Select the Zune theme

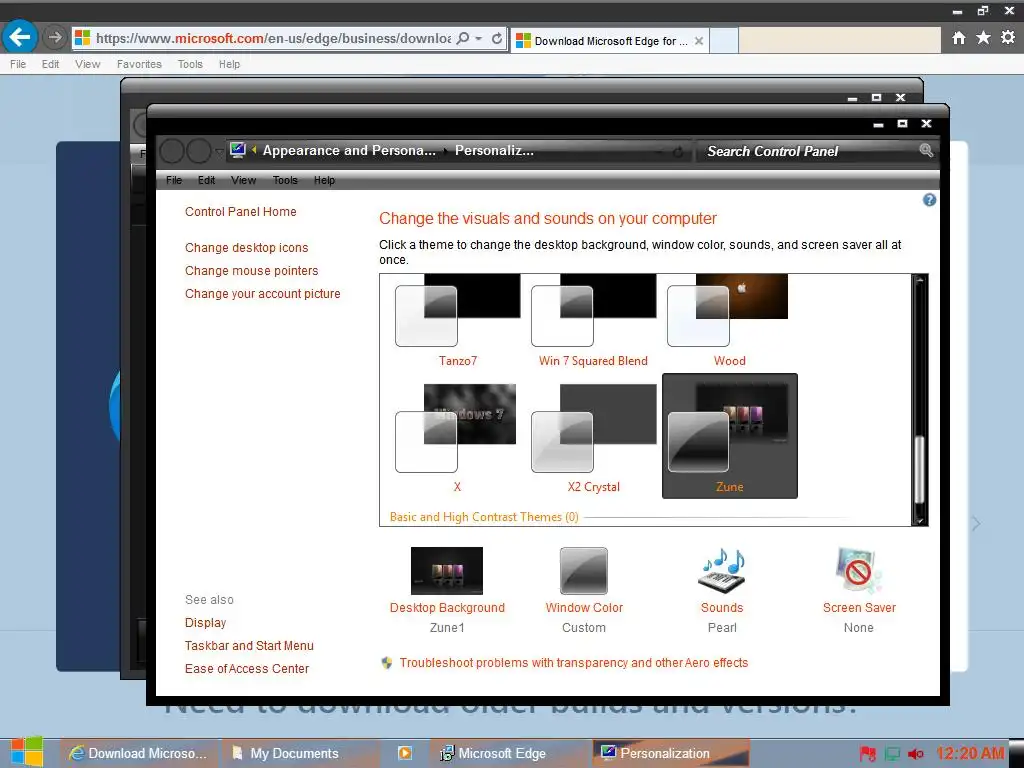point(729,436)
